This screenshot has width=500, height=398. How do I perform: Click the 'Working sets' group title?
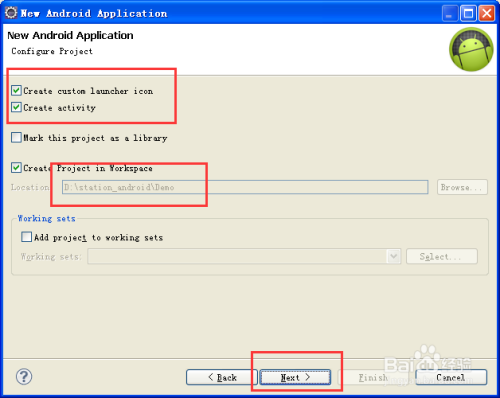(46, 218)
